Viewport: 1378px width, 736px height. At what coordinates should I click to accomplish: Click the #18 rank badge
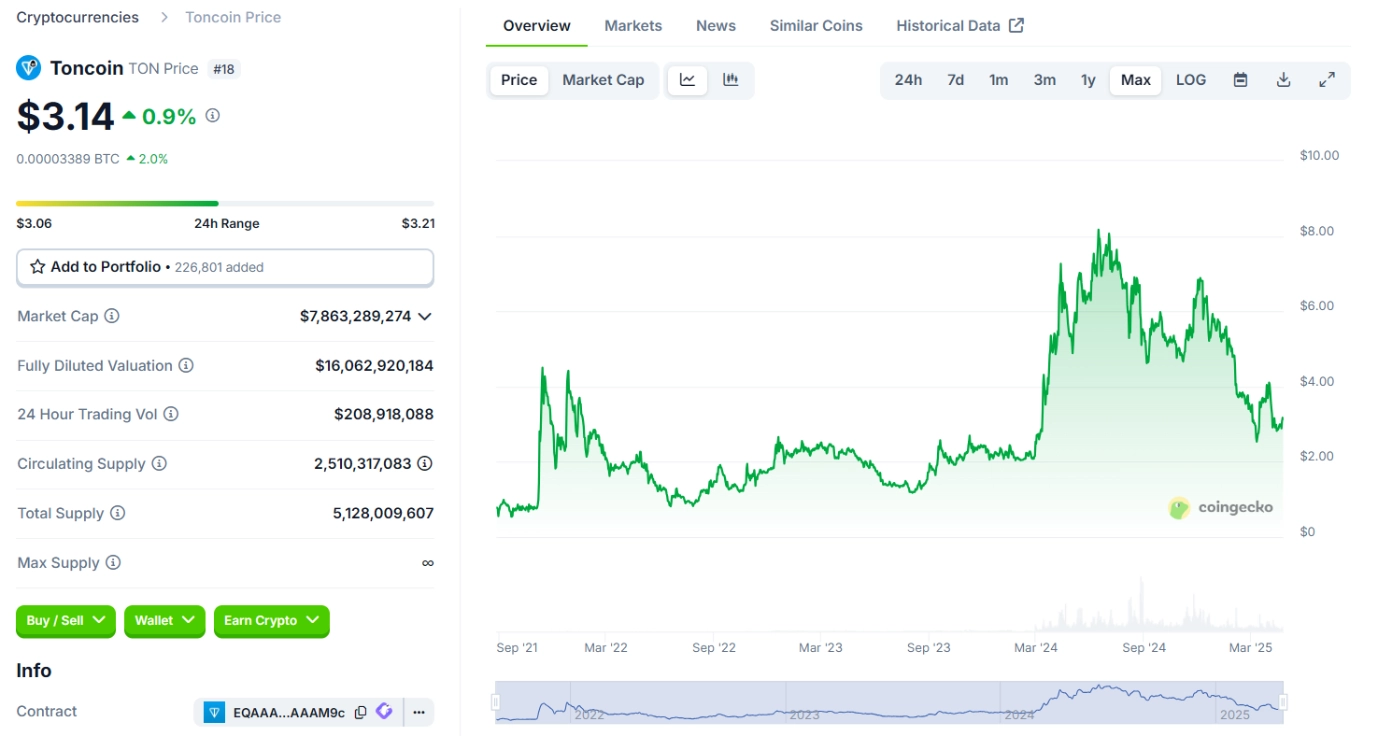coord(225,69)
